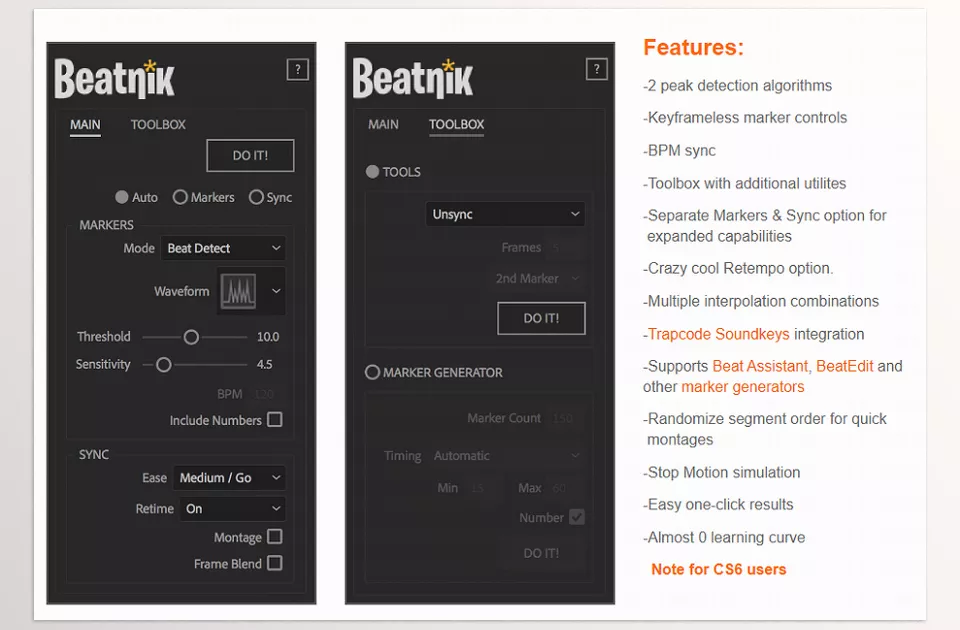The image size is (960, 630).
Task: Click the waveform preview thumbnail icon
Action: coord(238,291)
